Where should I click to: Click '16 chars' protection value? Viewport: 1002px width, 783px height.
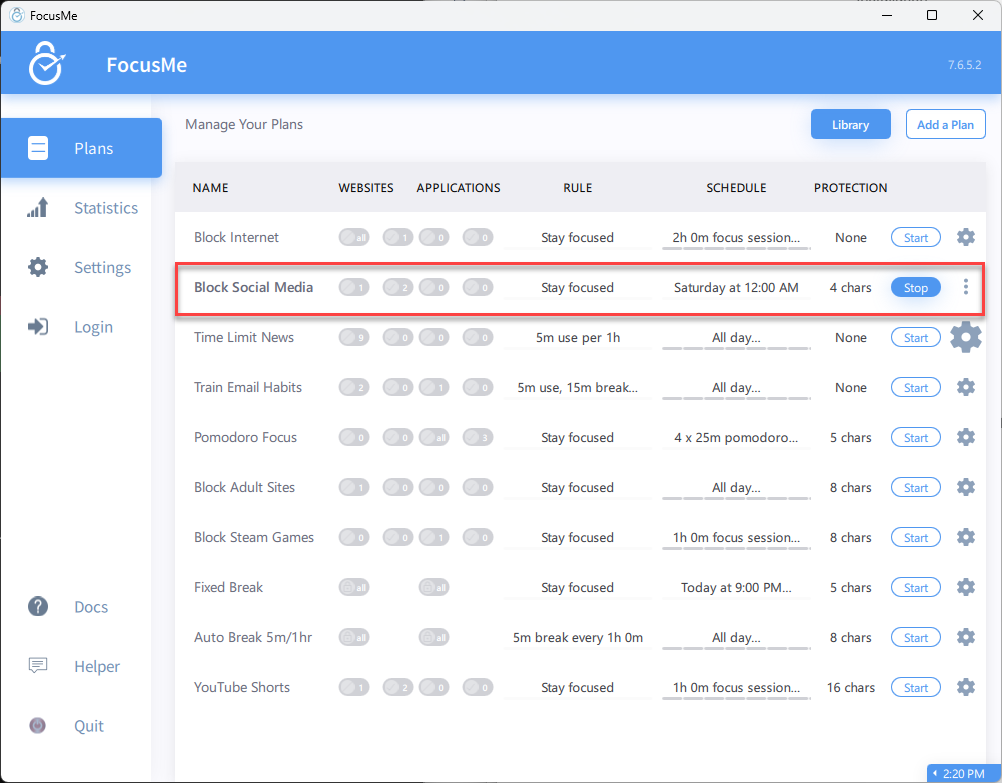[851, 687]
